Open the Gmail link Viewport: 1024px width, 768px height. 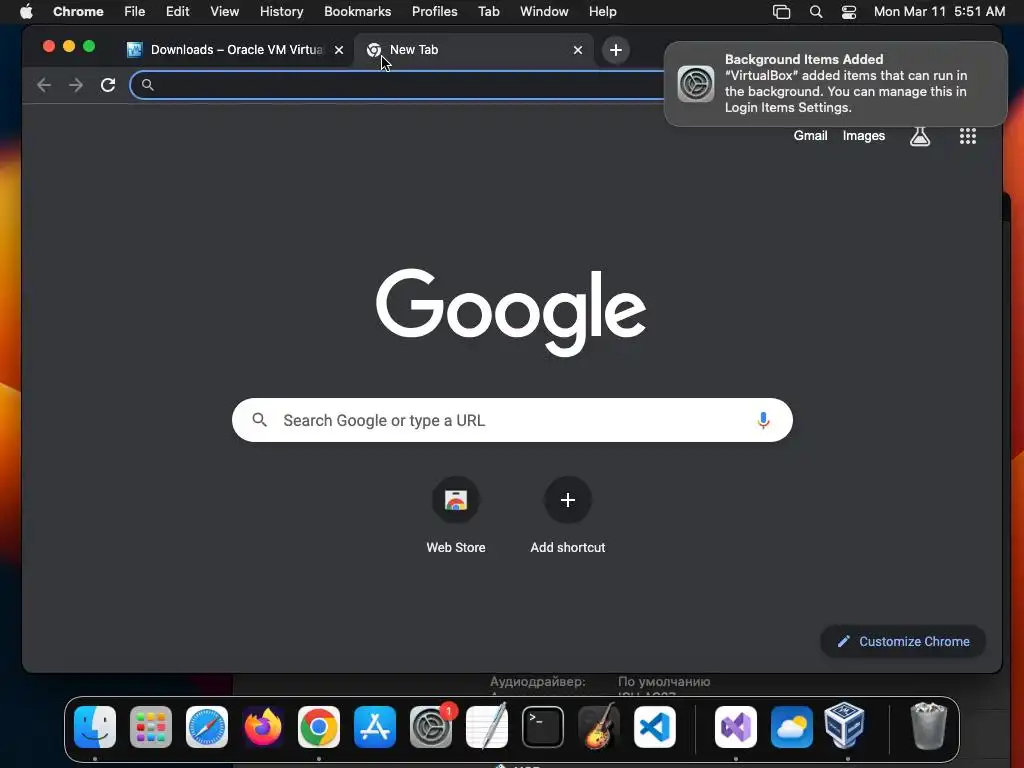pos(810,136)
